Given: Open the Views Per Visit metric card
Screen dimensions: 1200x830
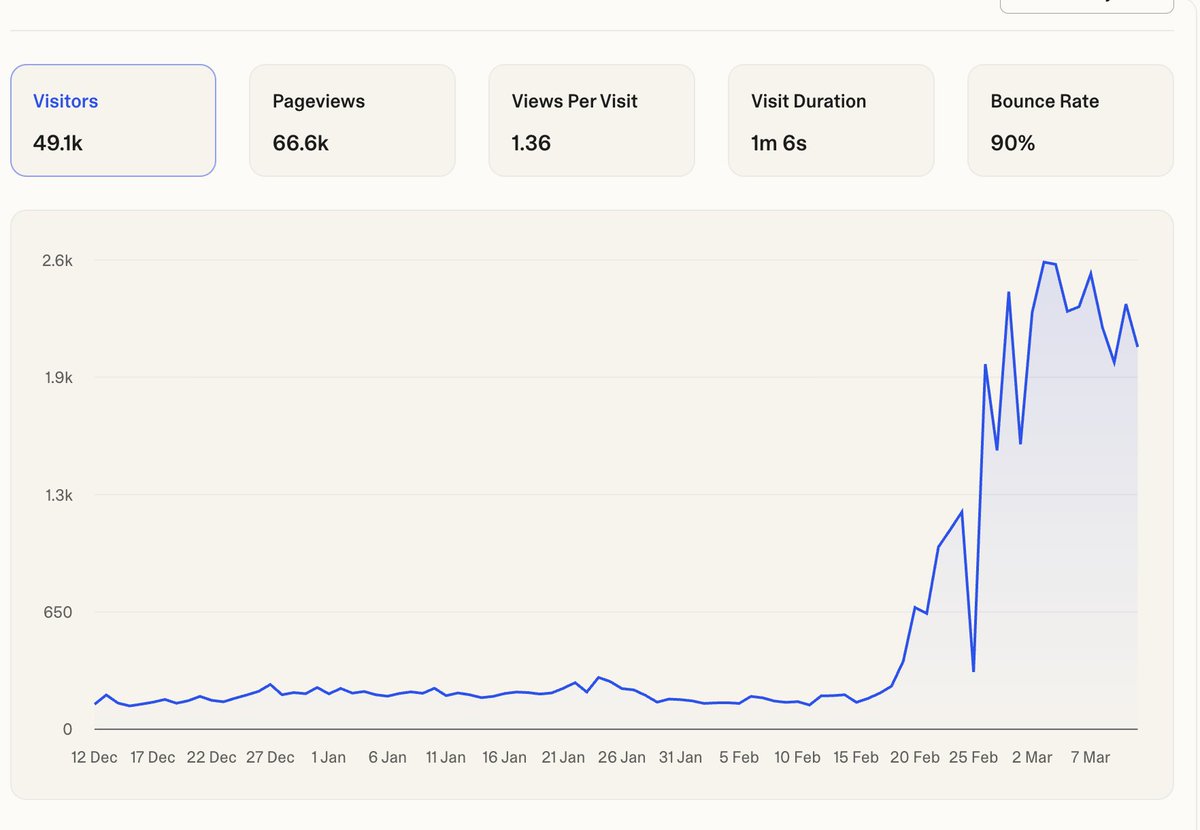Looking at the screenshot, I should click(591, 121).
